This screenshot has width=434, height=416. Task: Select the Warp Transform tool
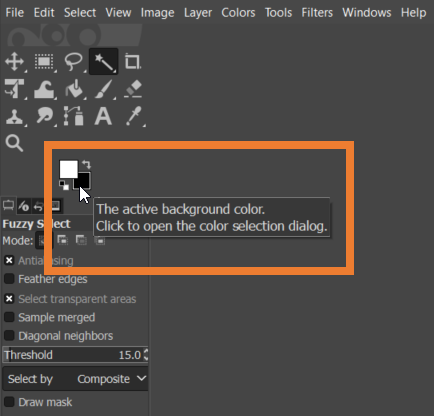(x=44, y=89)
